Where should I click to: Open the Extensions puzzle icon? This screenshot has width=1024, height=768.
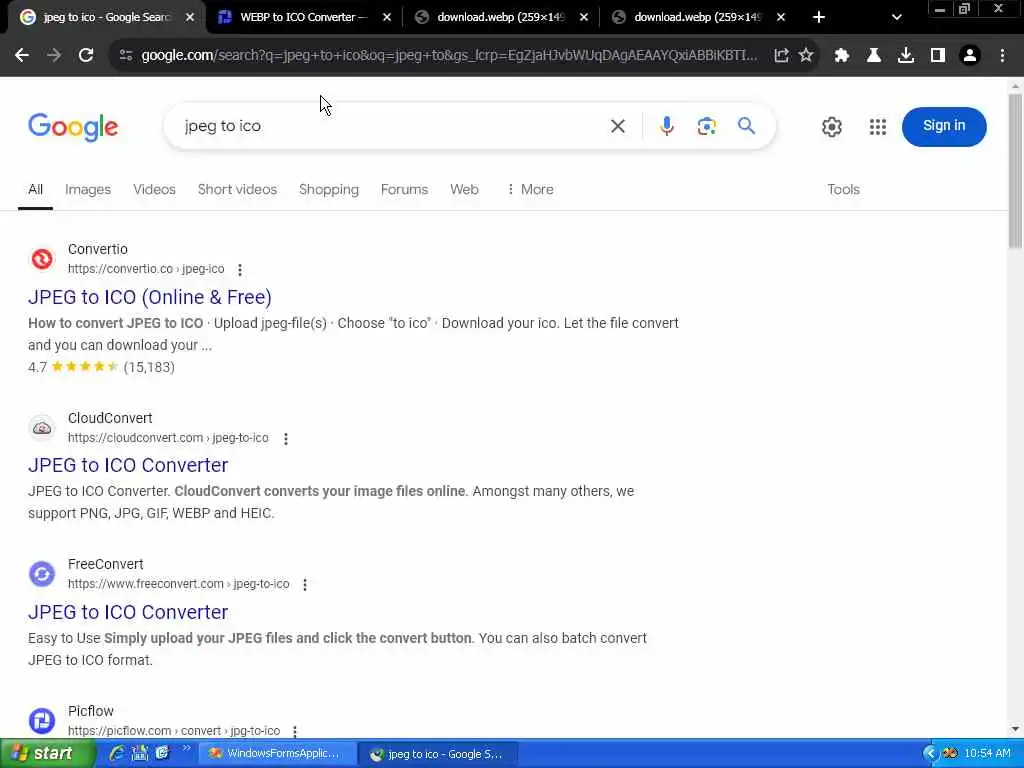[842, 56]
